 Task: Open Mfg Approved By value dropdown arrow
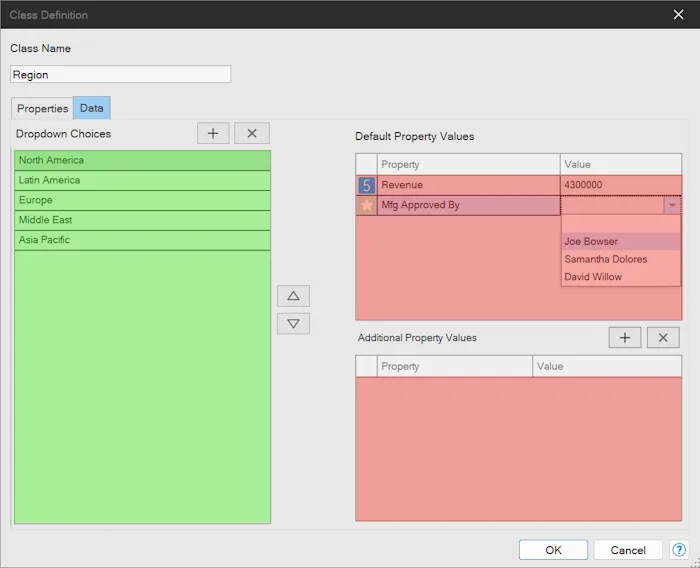click(x=672, y=205)
